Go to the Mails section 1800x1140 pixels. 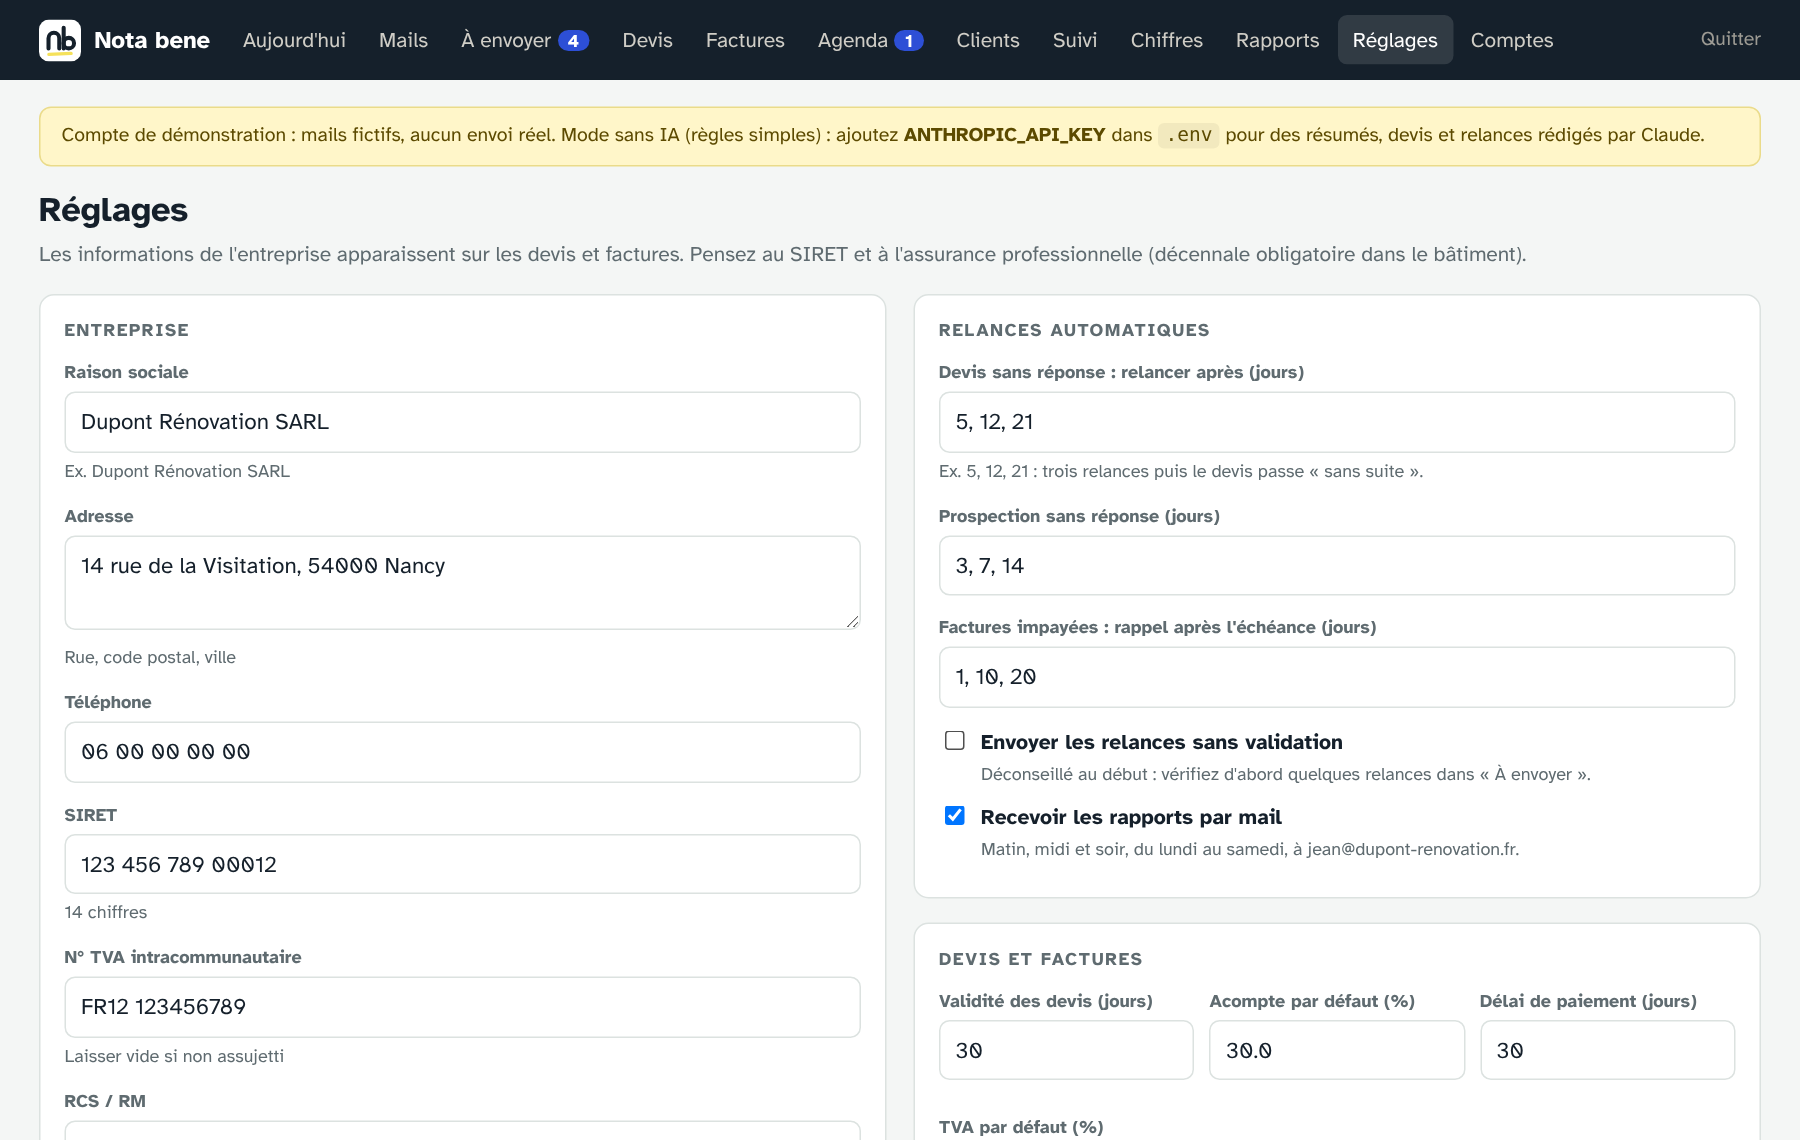click(x=403, y=40)
